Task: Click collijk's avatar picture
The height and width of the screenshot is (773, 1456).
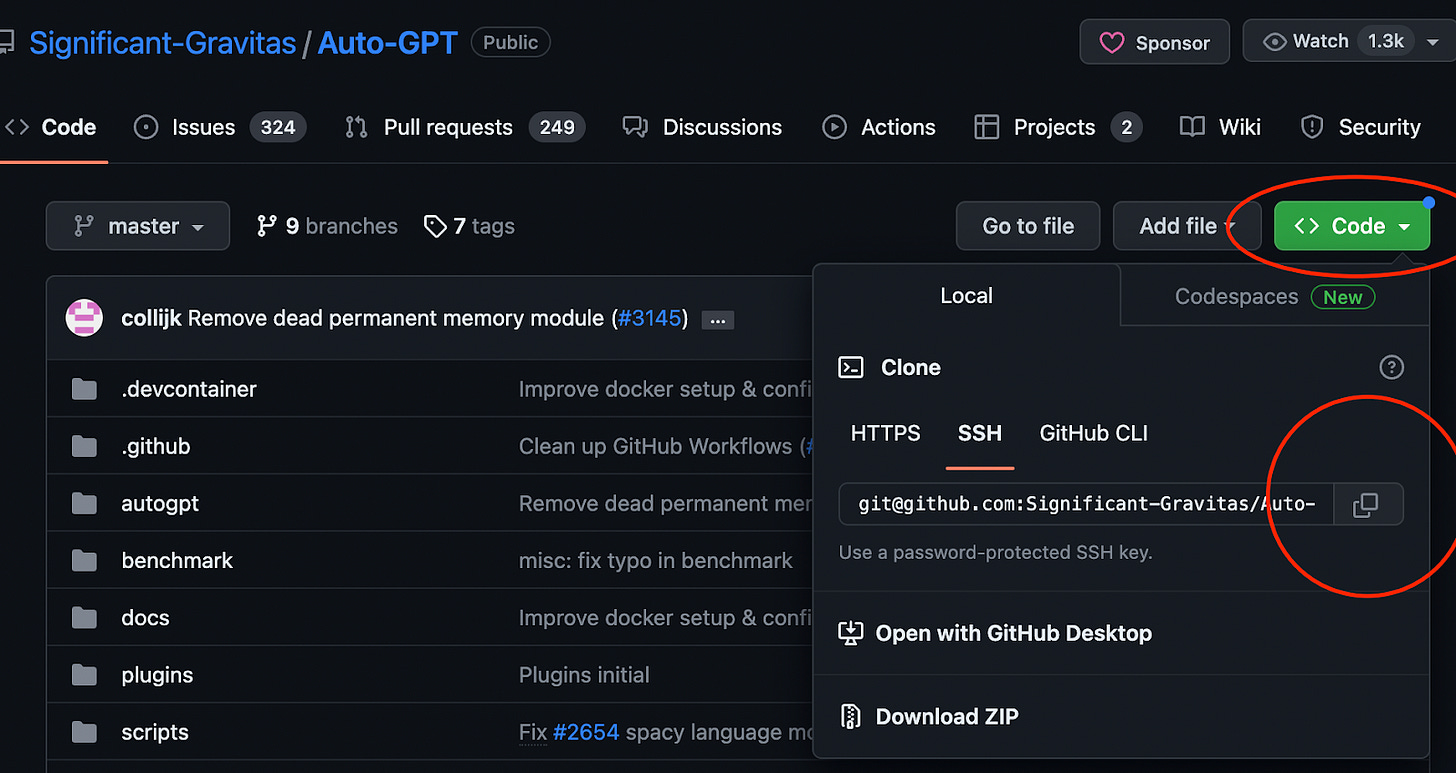Action: [x=84, y=318]
